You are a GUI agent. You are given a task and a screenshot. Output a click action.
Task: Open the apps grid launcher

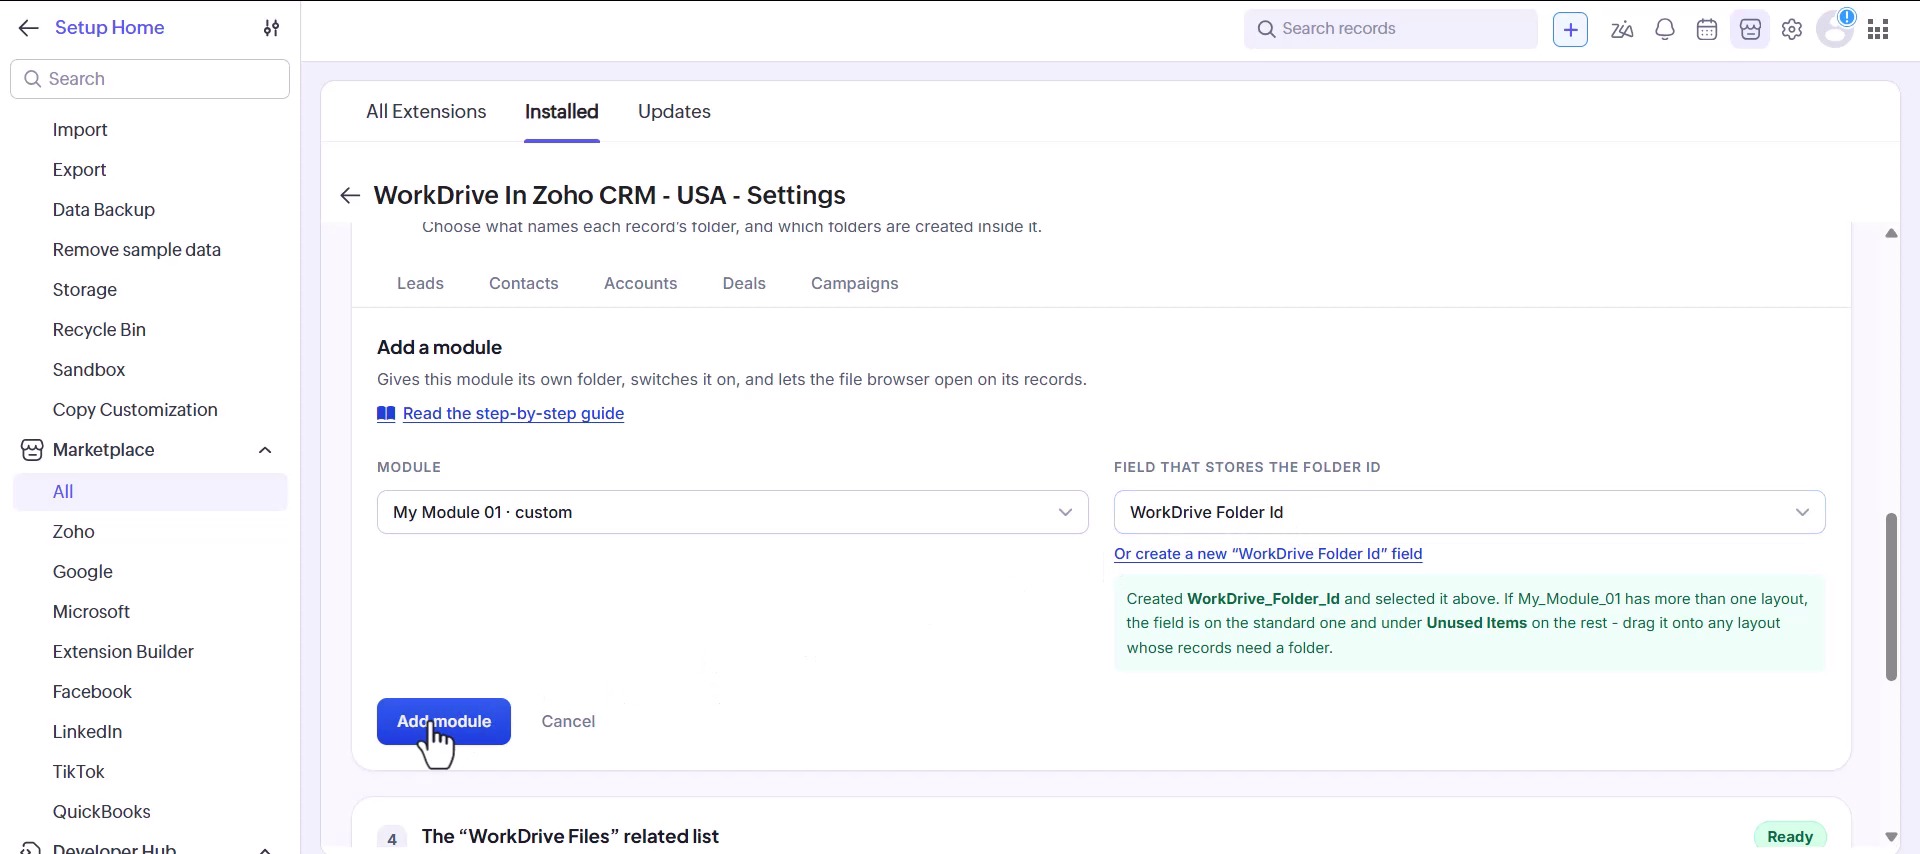(1878, 29)
